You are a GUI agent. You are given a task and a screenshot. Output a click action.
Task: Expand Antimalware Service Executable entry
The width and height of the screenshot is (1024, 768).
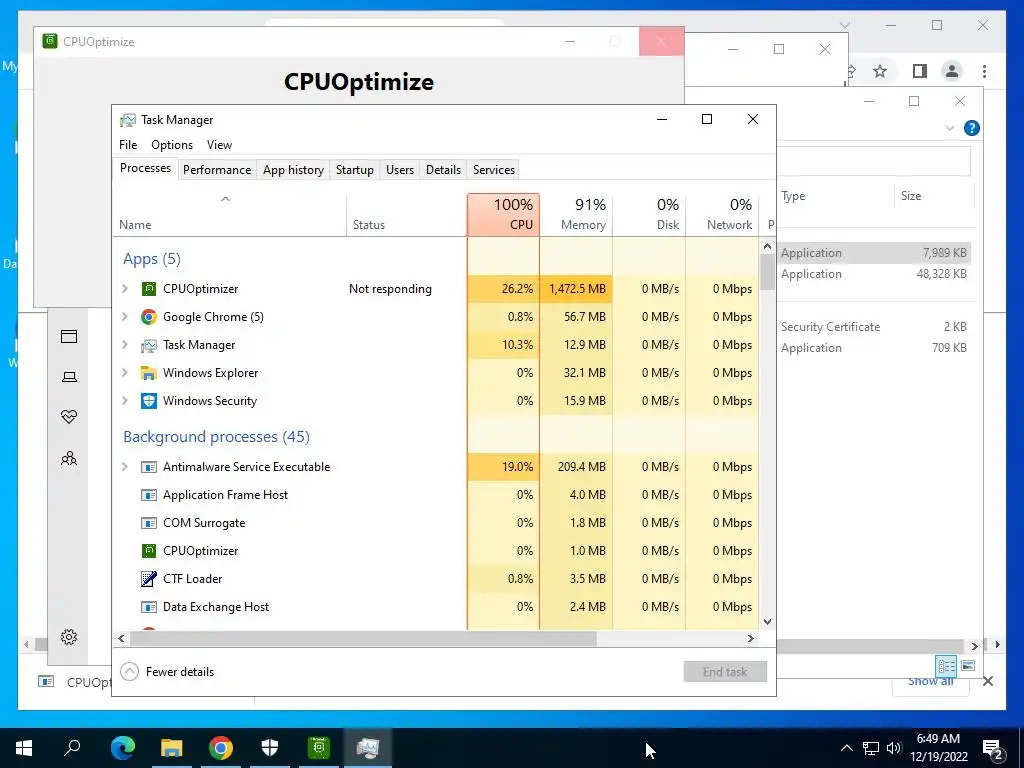click(x=125, y=467)
